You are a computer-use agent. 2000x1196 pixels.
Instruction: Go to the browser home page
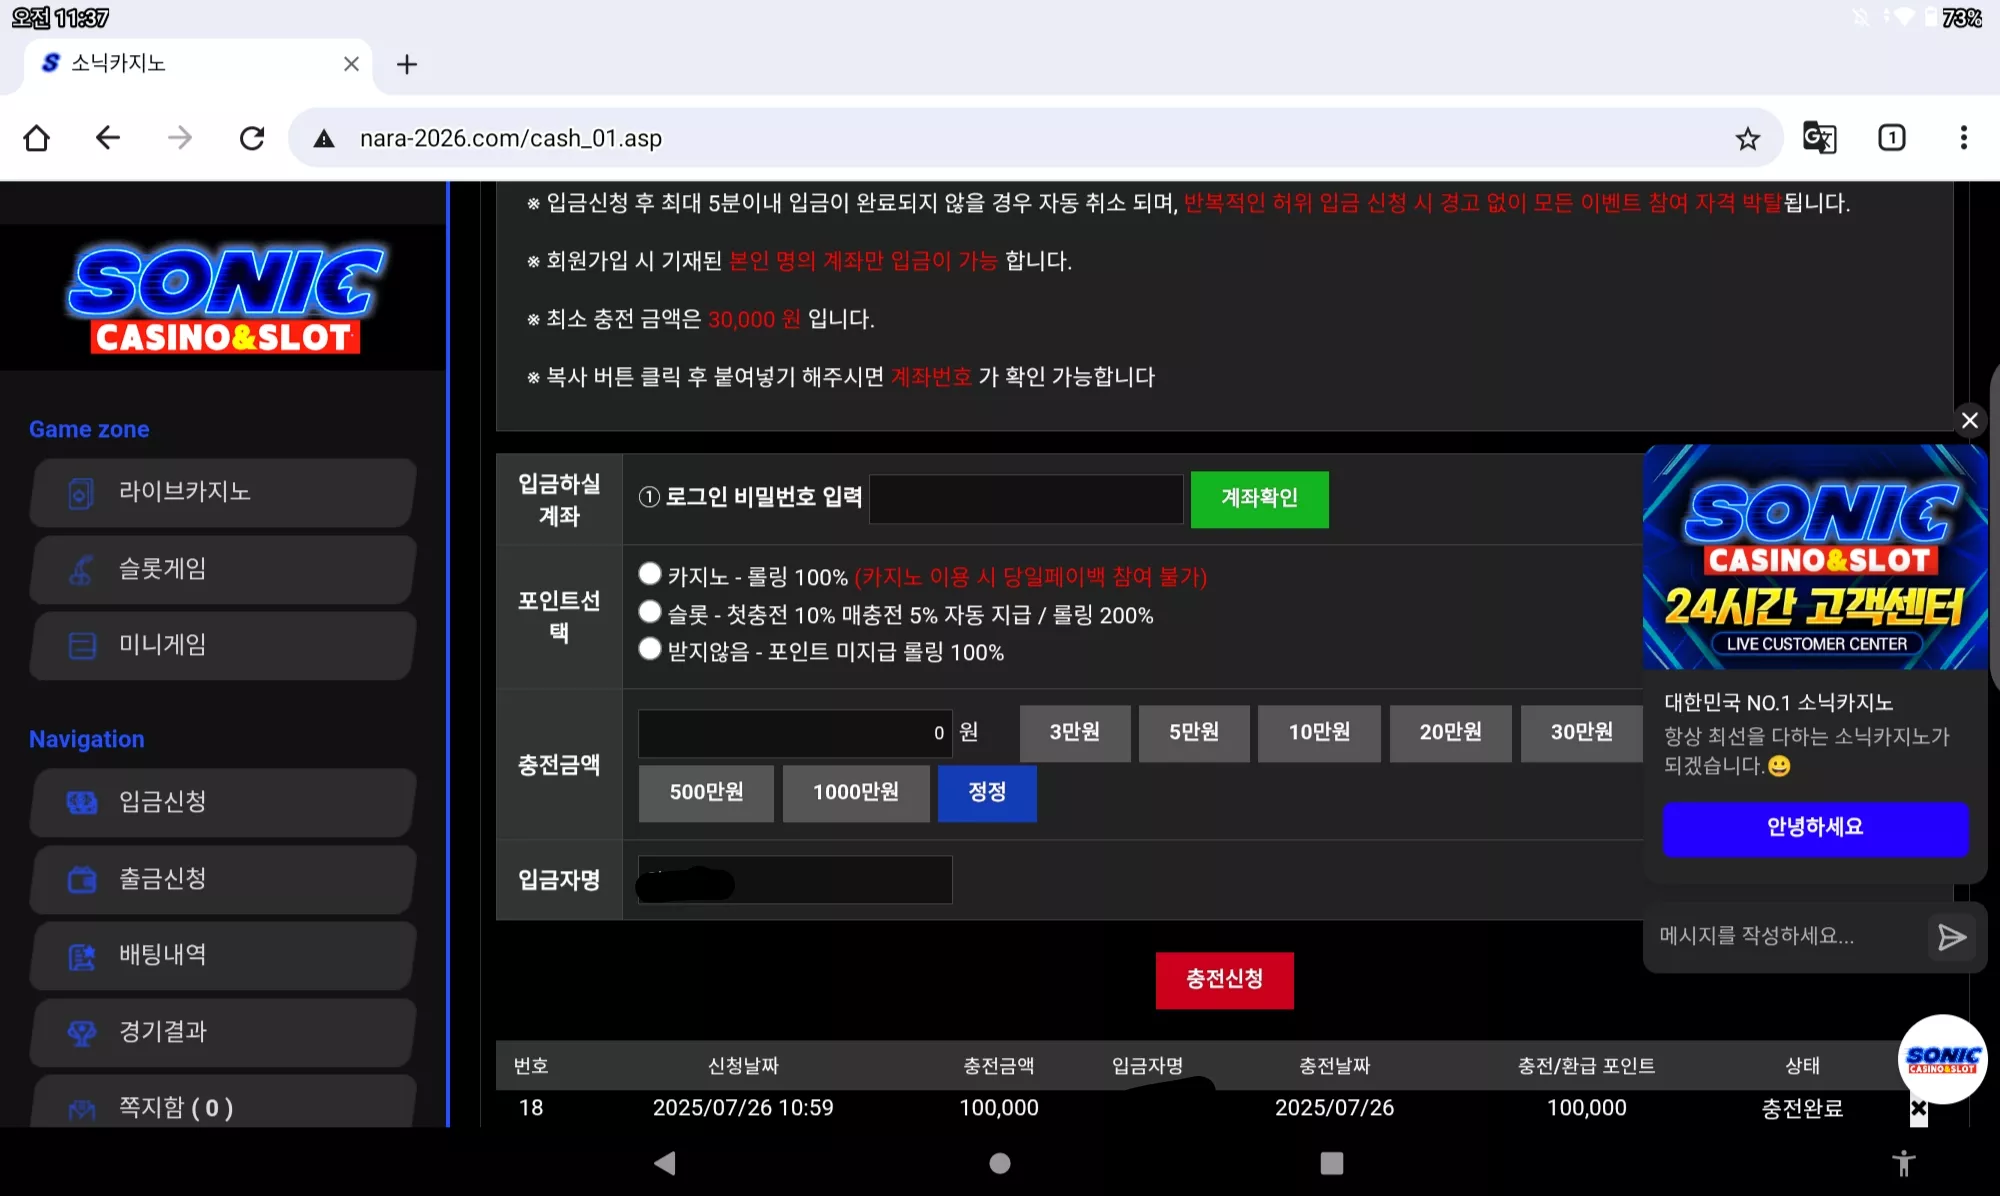point(37,138)
